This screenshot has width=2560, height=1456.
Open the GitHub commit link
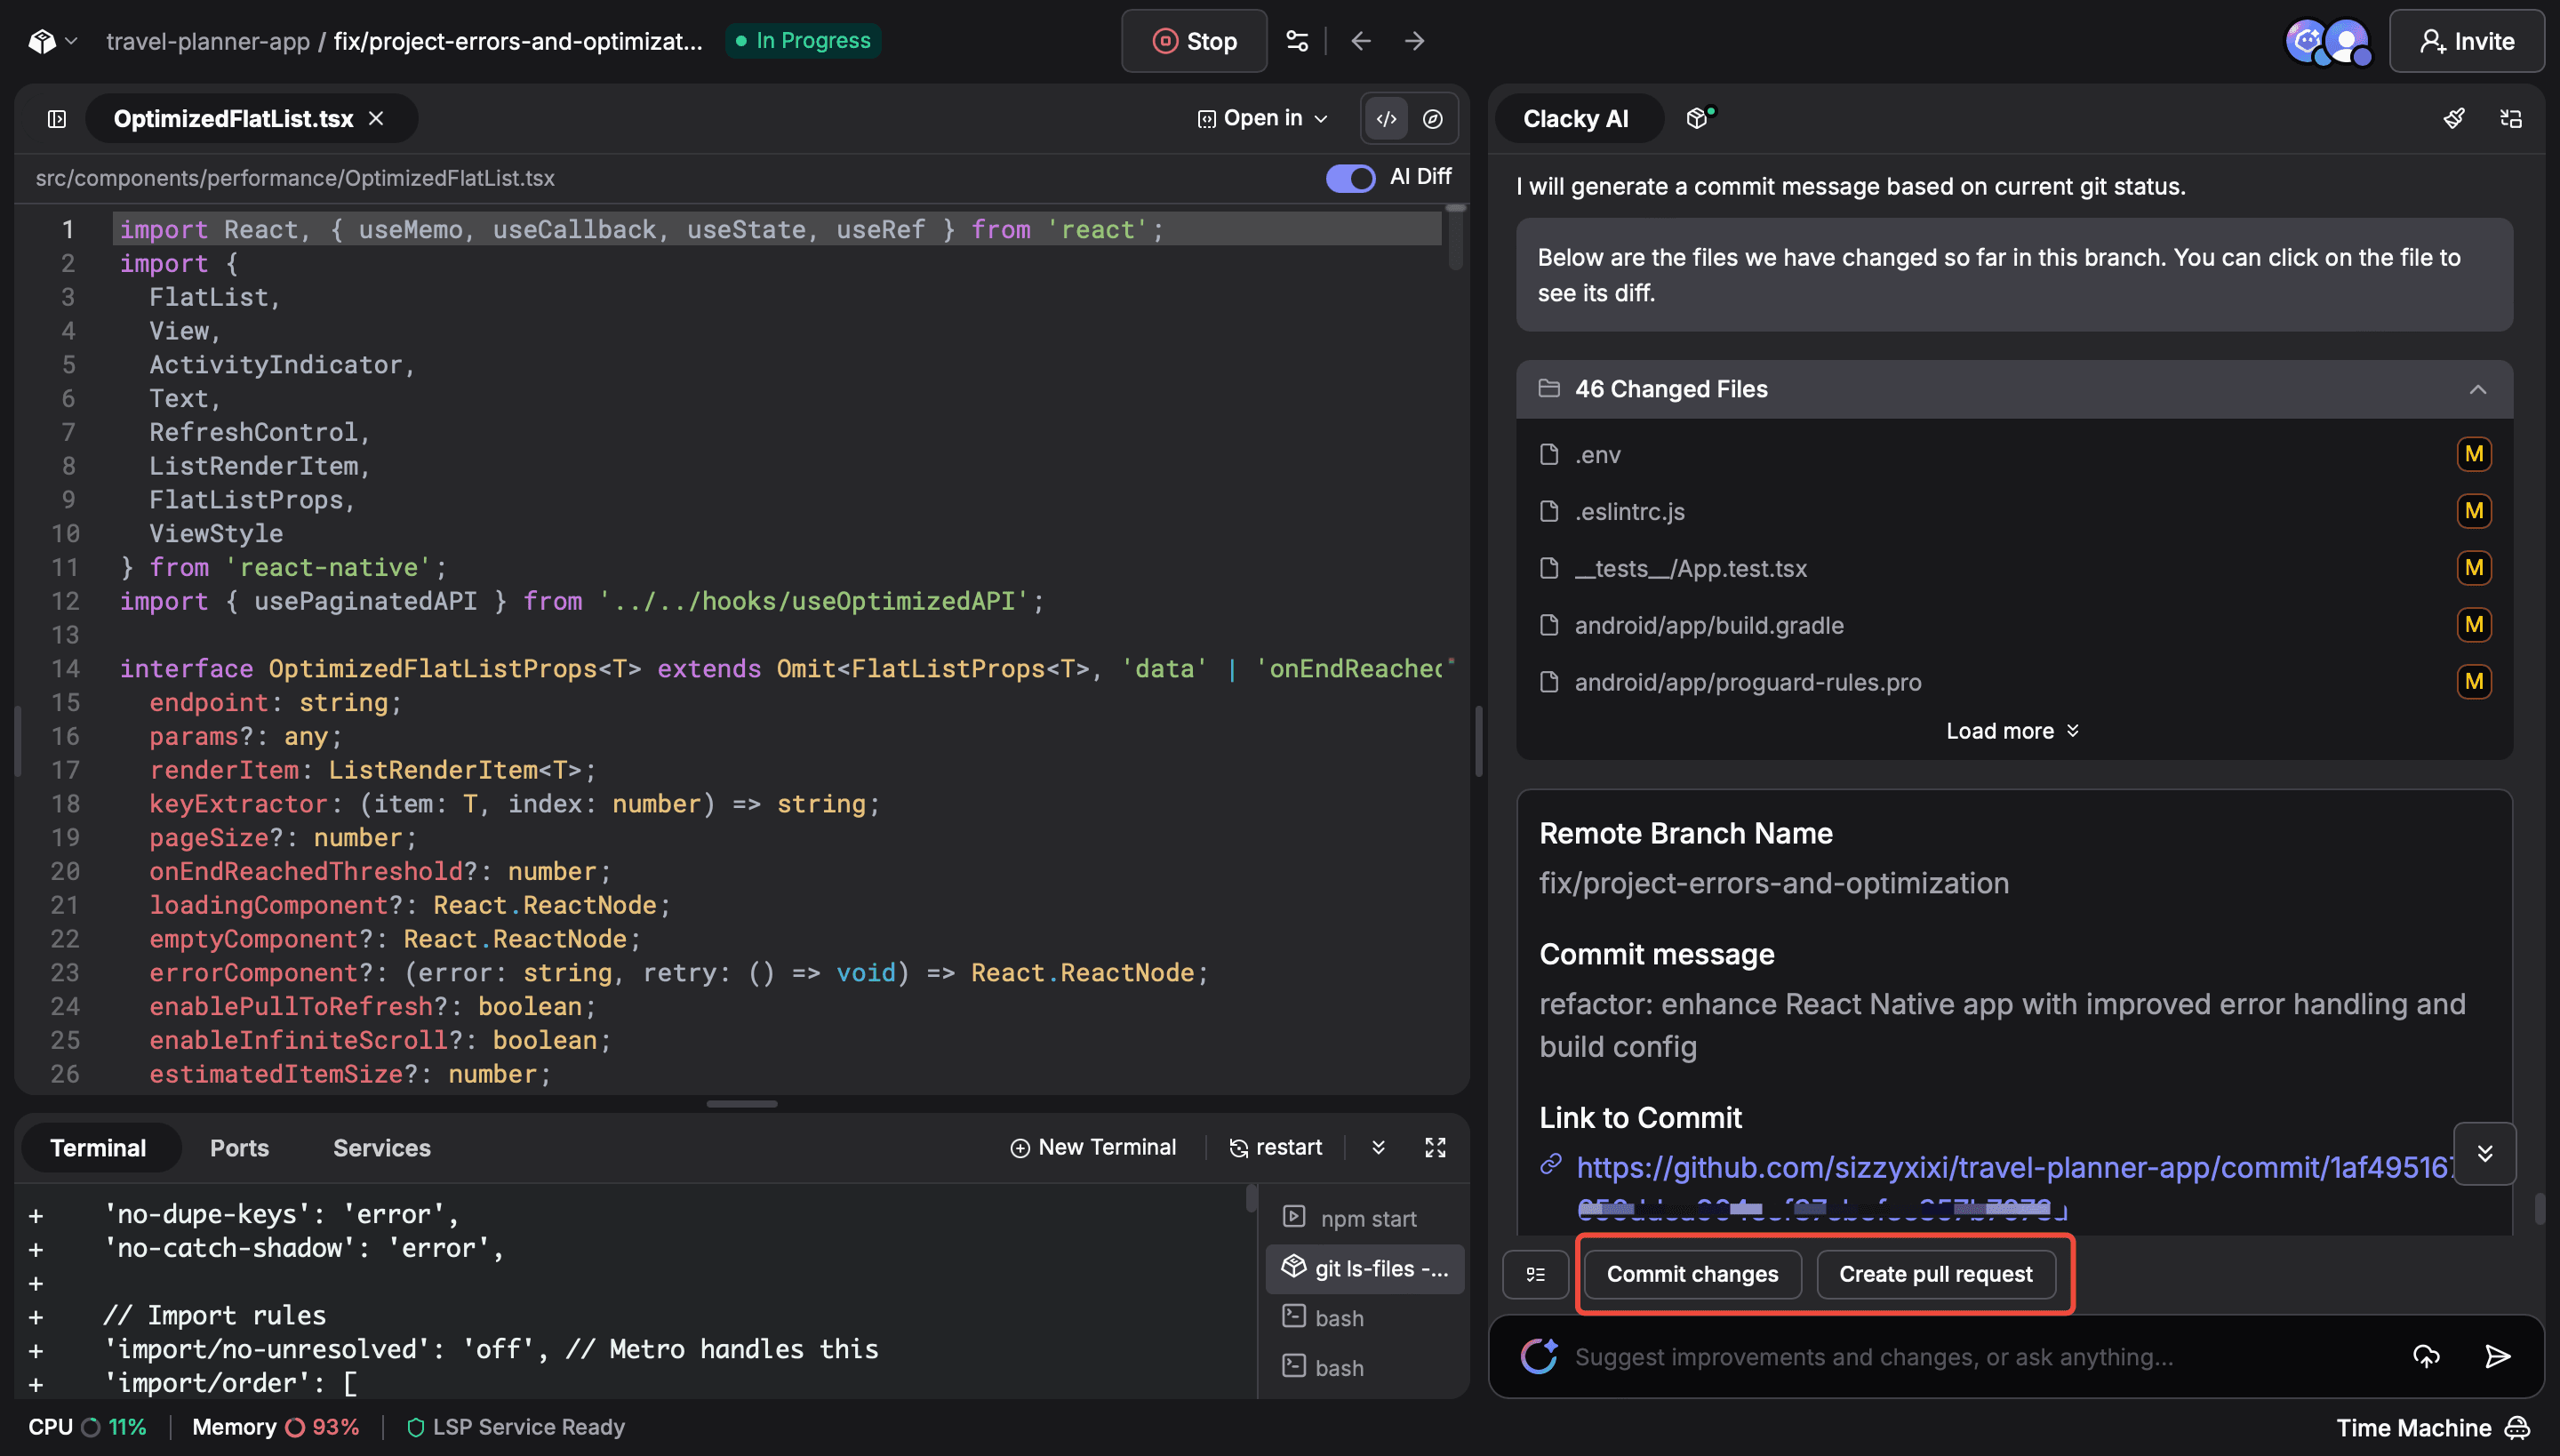2012,1168
